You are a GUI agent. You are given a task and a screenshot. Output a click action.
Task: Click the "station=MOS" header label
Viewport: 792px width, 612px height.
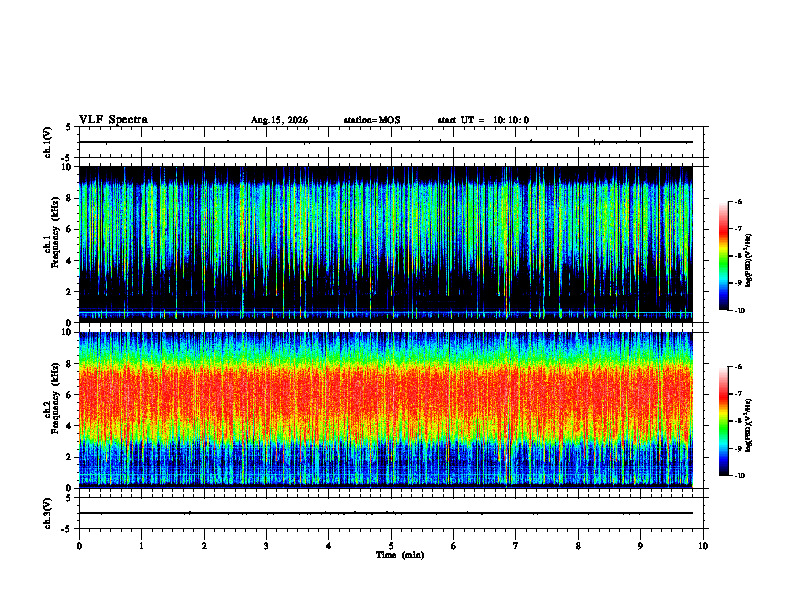(372, 120)
